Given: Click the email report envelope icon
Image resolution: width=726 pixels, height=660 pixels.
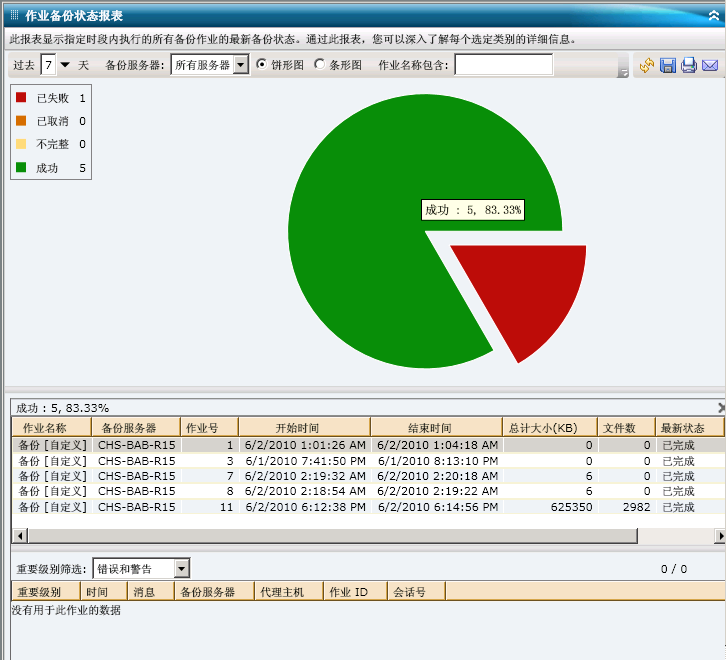Looking at the screenshot, I should (x=710, y=65).
